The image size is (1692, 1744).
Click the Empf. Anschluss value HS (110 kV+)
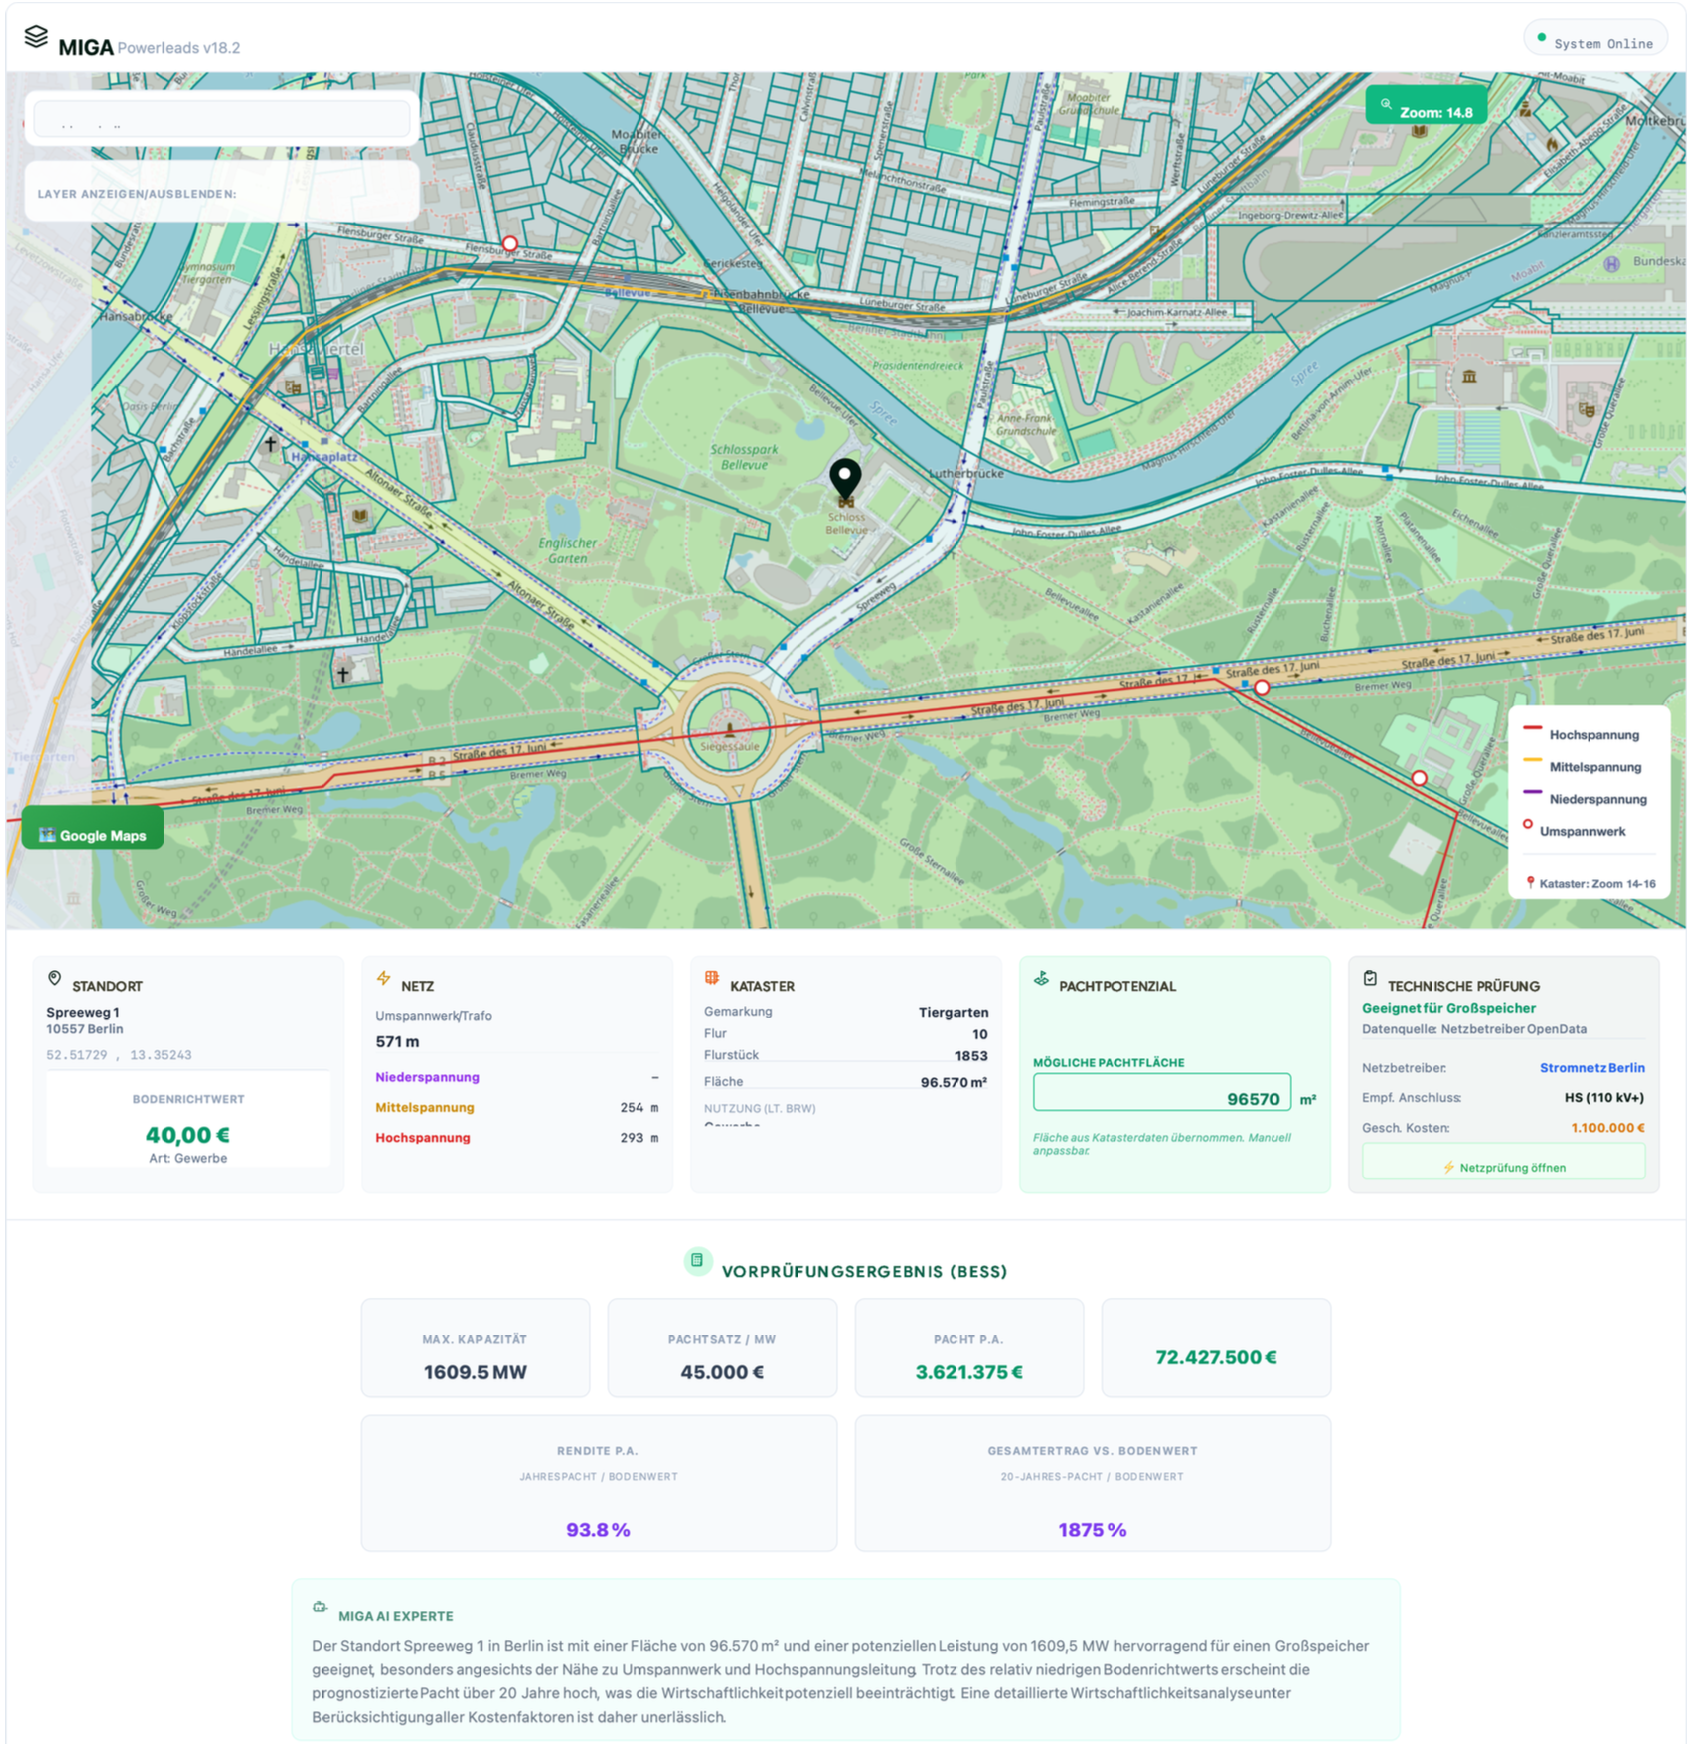[x=1604, y=1097]
